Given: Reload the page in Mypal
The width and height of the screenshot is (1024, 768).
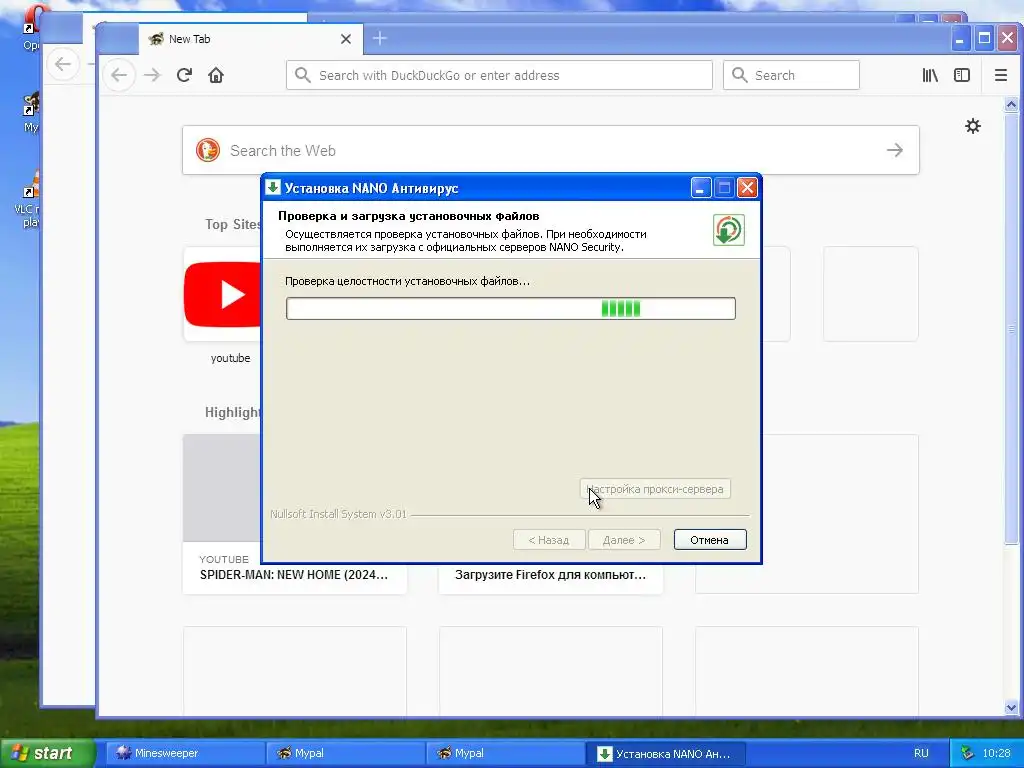Looking at the screenshot, I should click(x=184, y=75).
